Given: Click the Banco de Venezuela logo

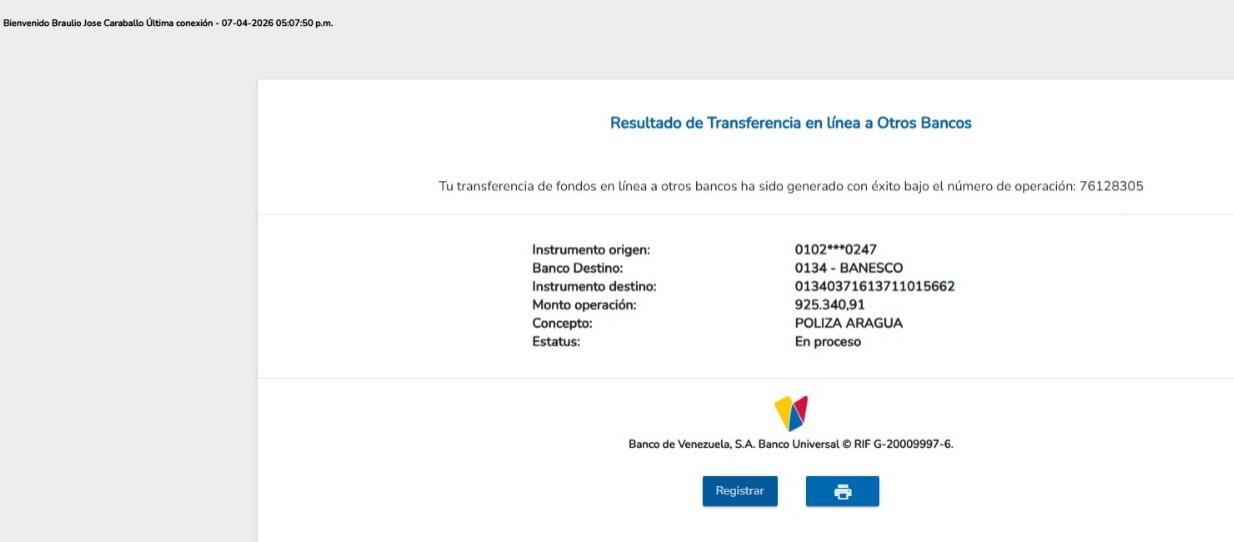Looking at the screenshot, I should coord(790,412).
